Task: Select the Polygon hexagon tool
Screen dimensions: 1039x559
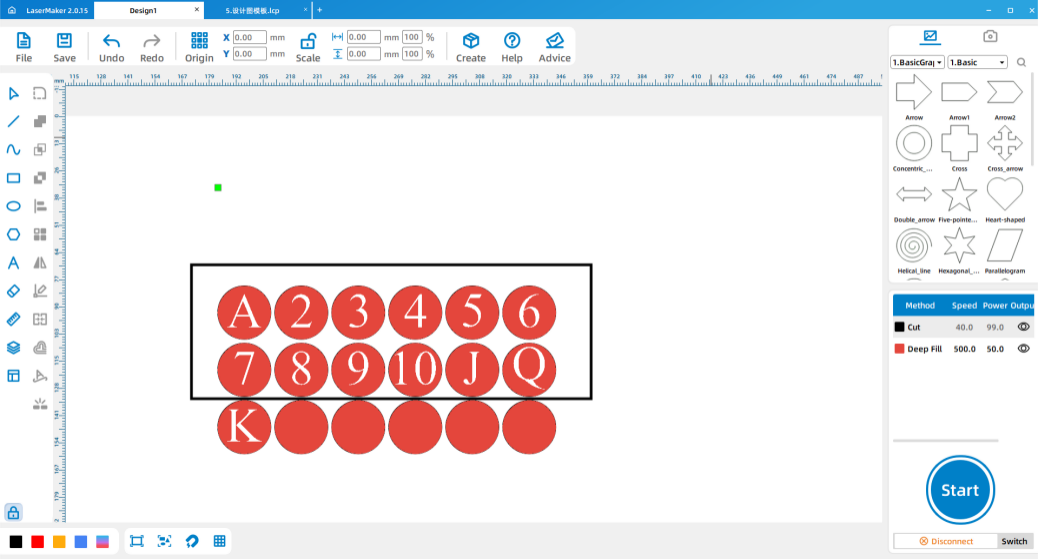Action: (x=14, y=235)
